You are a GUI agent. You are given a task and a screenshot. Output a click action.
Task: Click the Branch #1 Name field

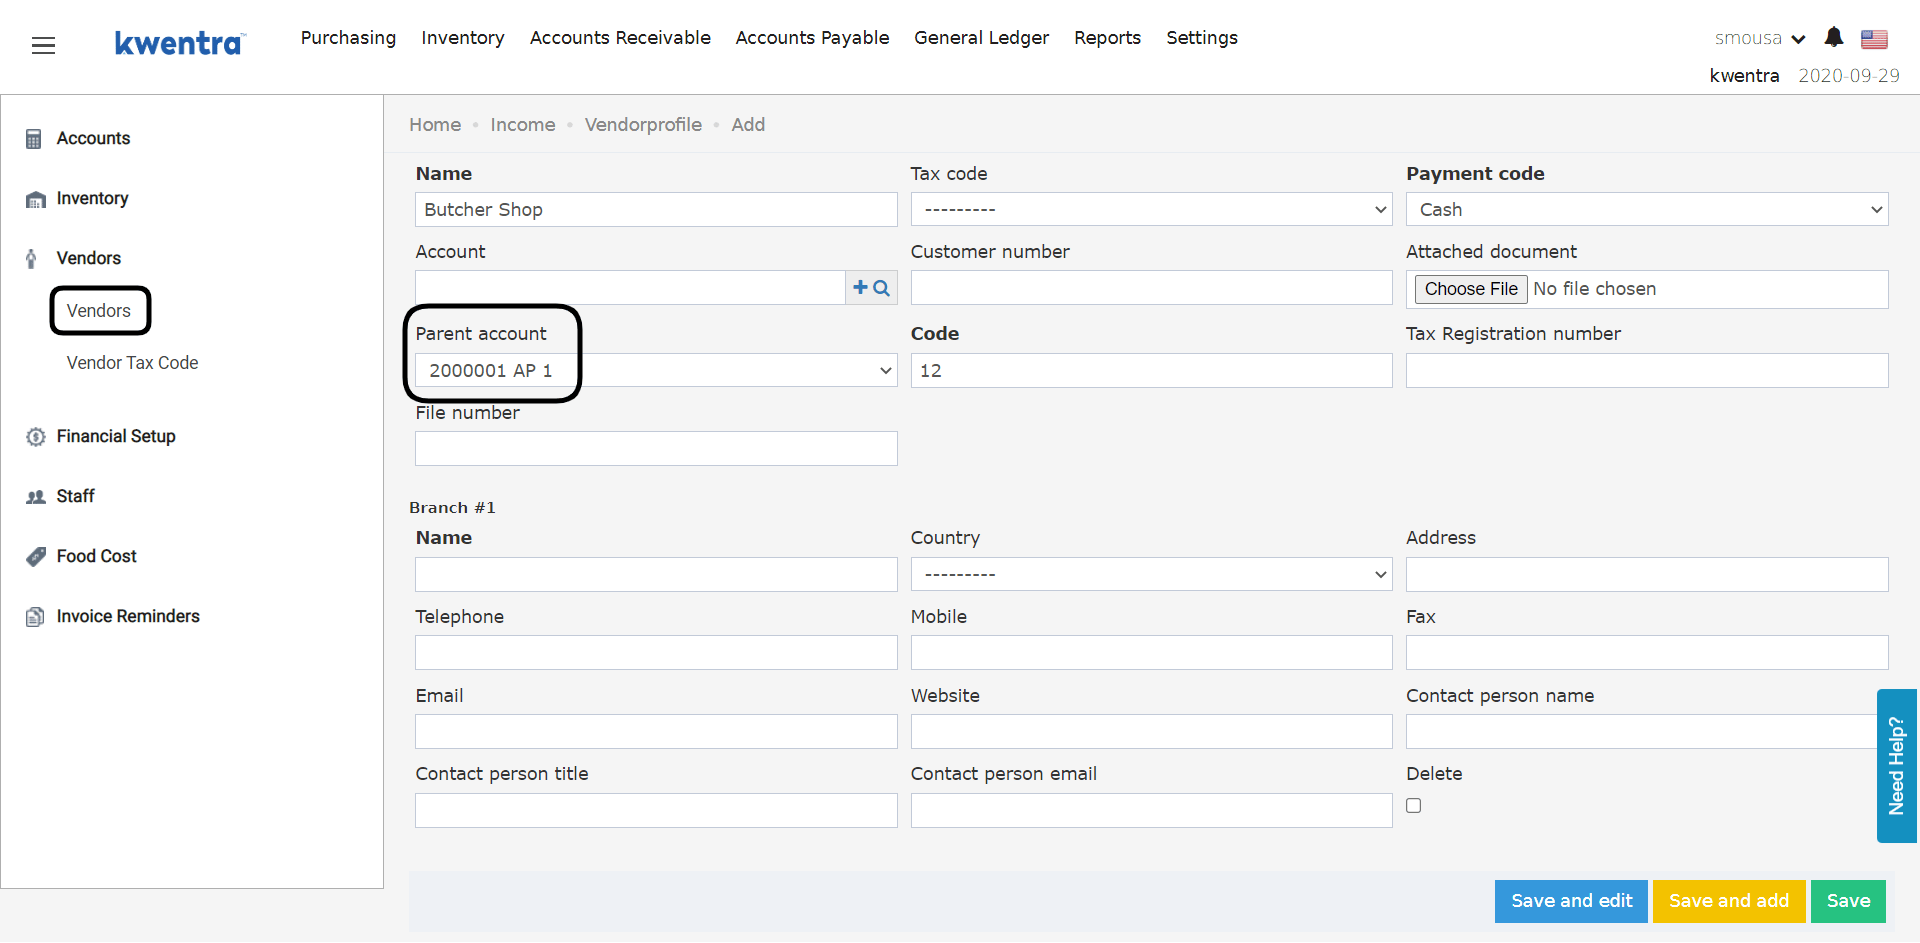(656, 575)
